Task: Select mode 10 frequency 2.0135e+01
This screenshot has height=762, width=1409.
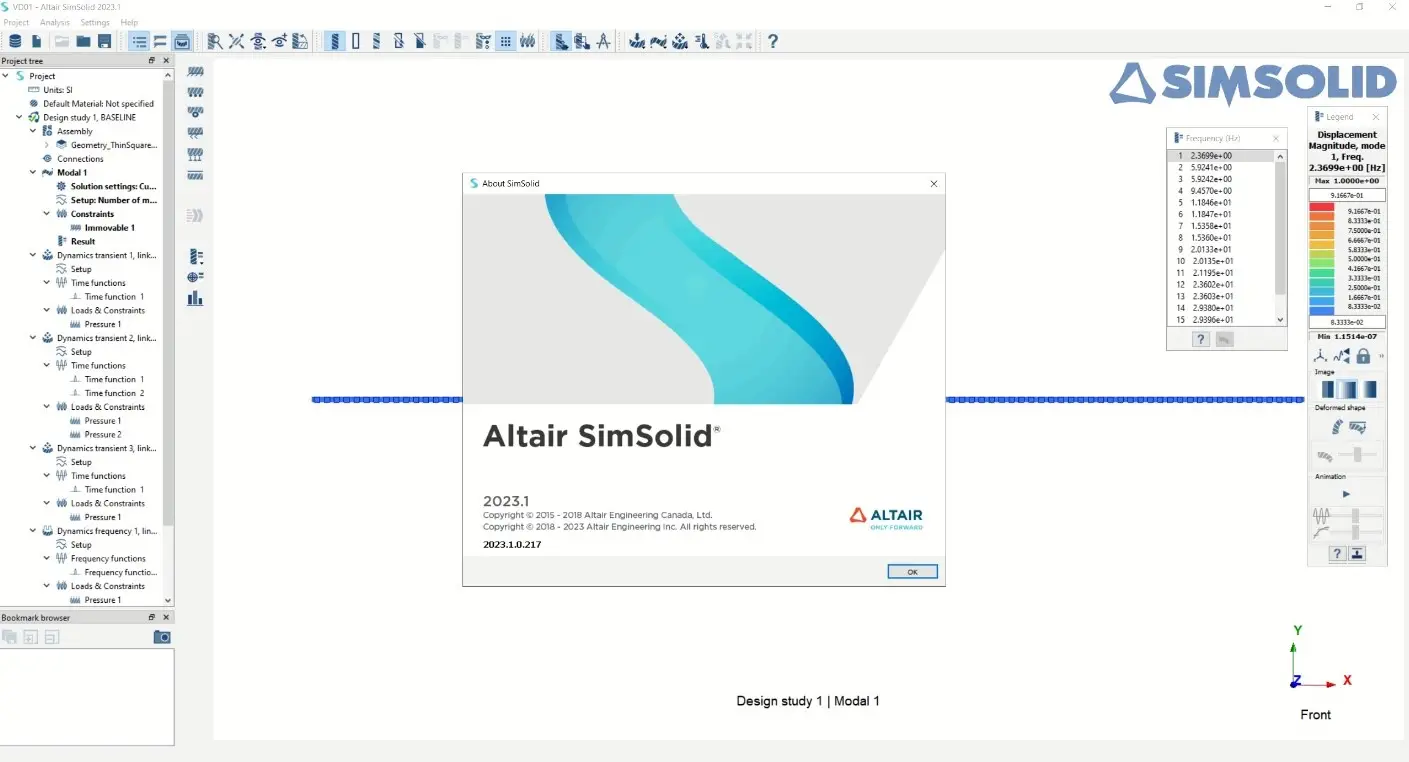Action: click(1221, 261)
